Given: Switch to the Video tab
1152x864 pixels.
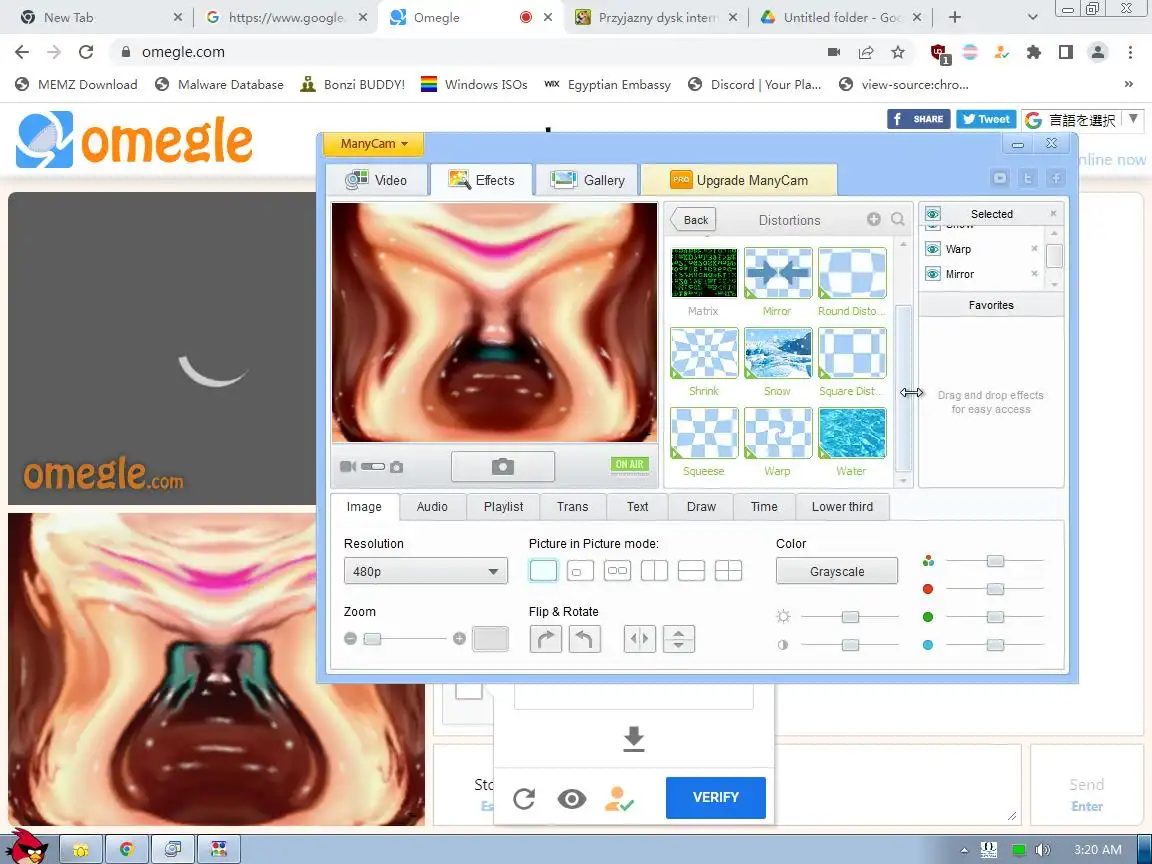Looking at the screenshot, I should (x=376, y=180).
